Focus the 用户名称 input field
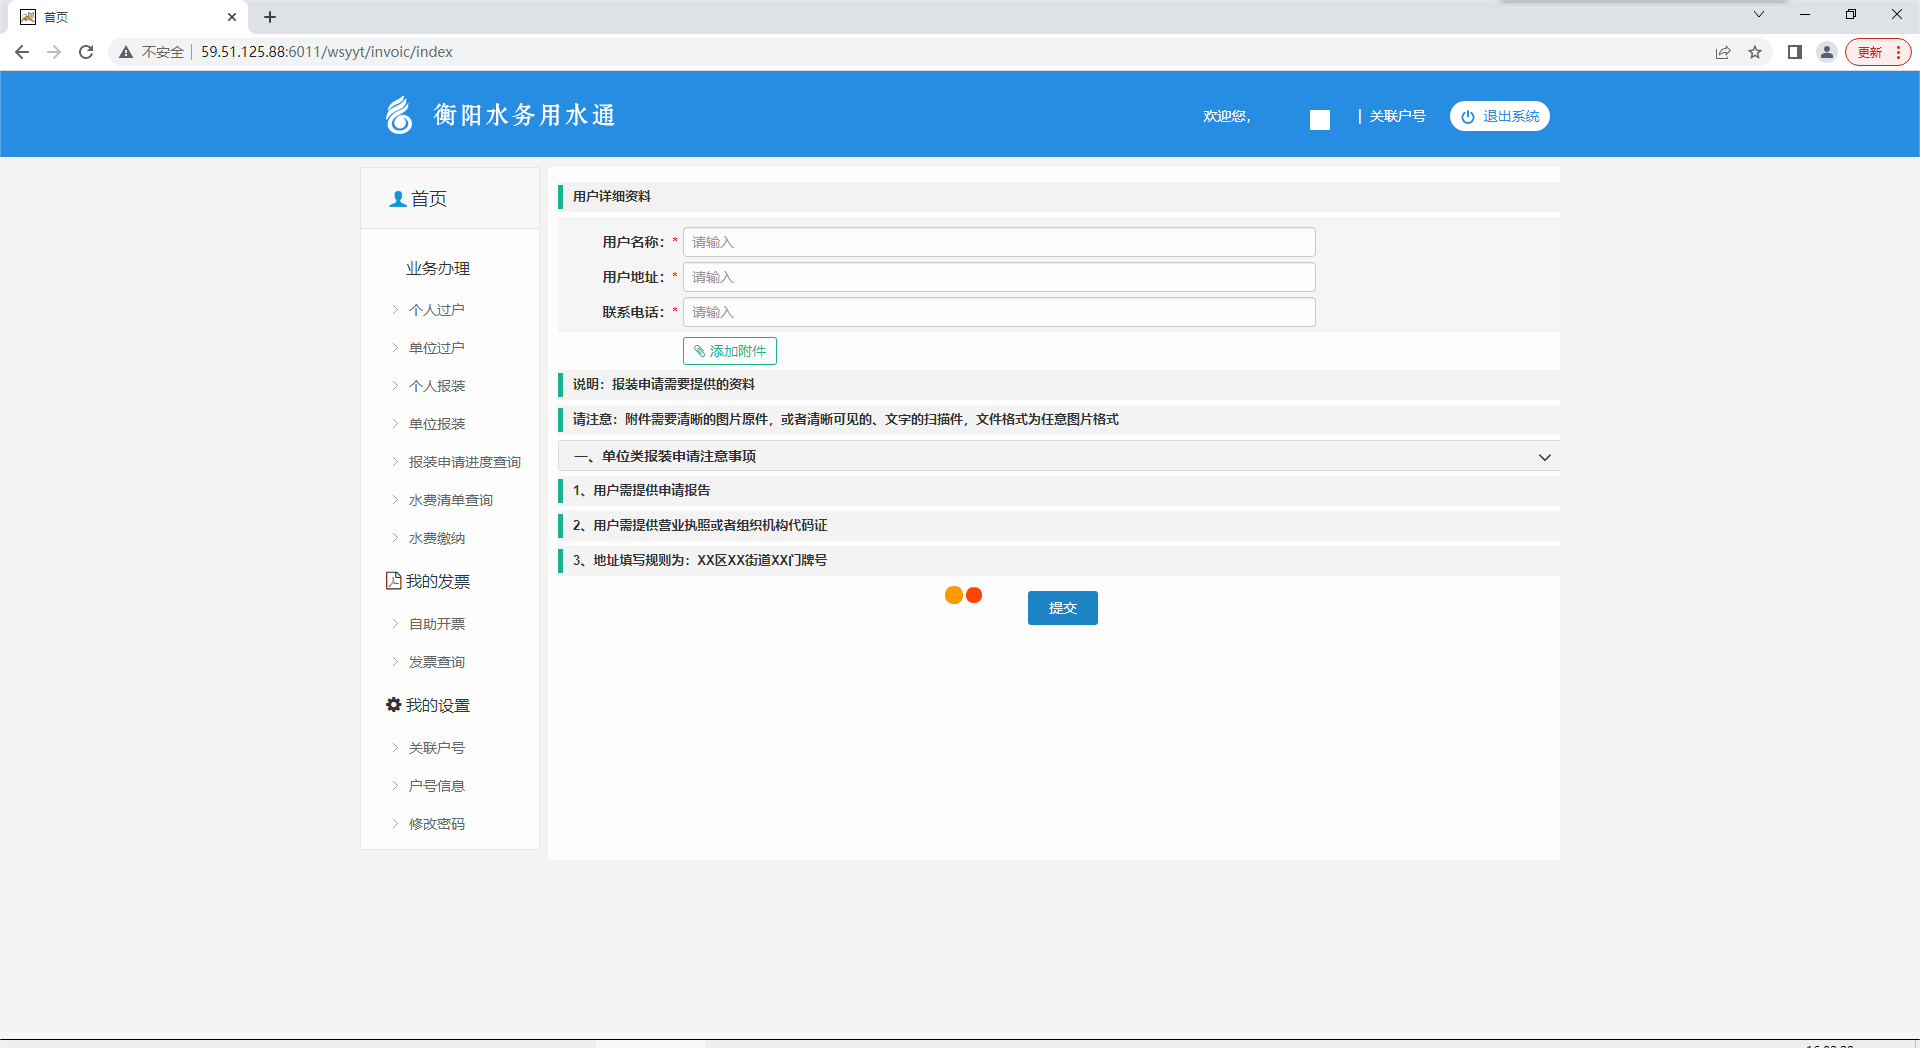This screenshot has height=1048, width=1920. [x=998, y=242]
